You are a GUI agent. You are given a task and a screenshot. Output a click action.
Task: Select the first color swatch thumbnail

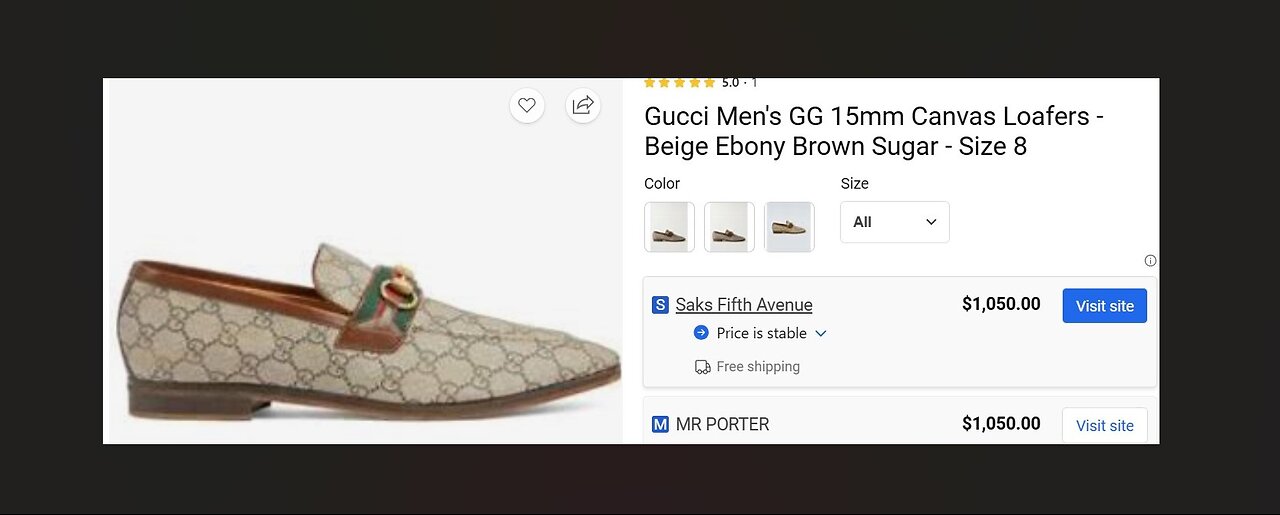[670, 227]
